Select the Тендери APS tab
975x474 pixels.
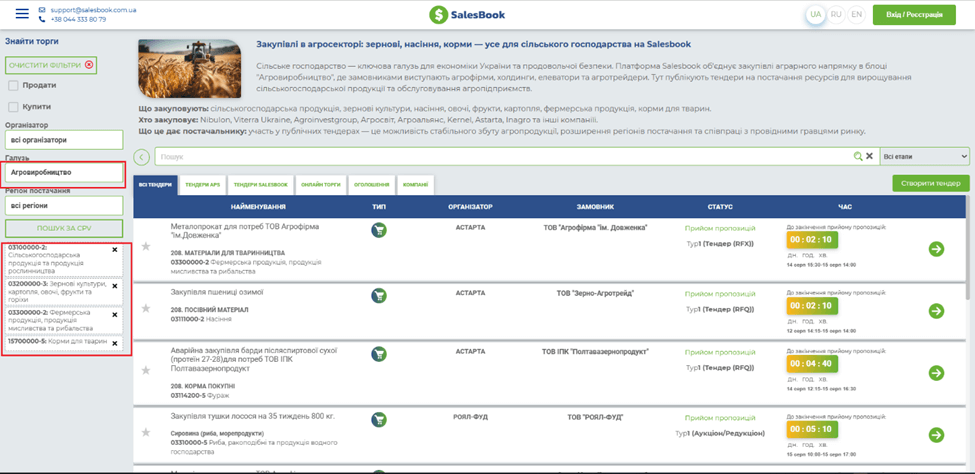[203, 185]
